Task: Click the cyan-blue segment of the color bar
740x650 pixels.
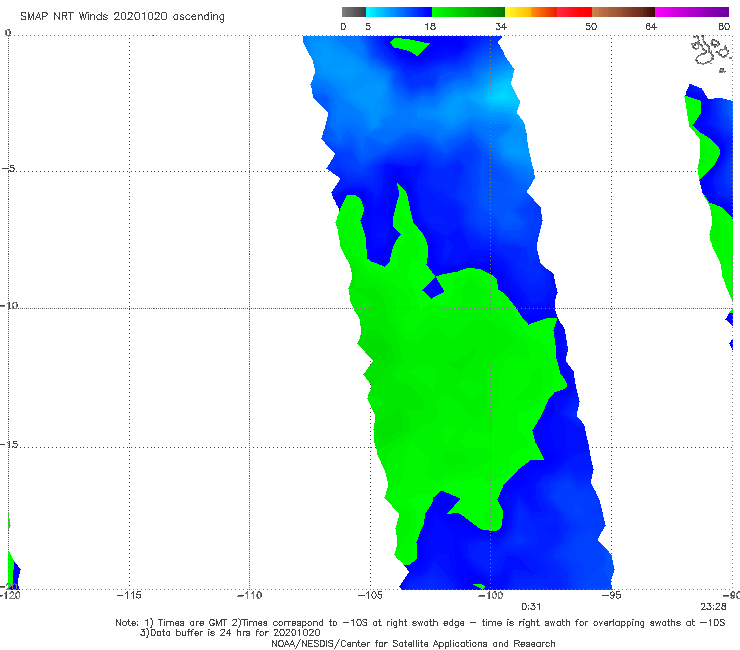Action: 399,12
